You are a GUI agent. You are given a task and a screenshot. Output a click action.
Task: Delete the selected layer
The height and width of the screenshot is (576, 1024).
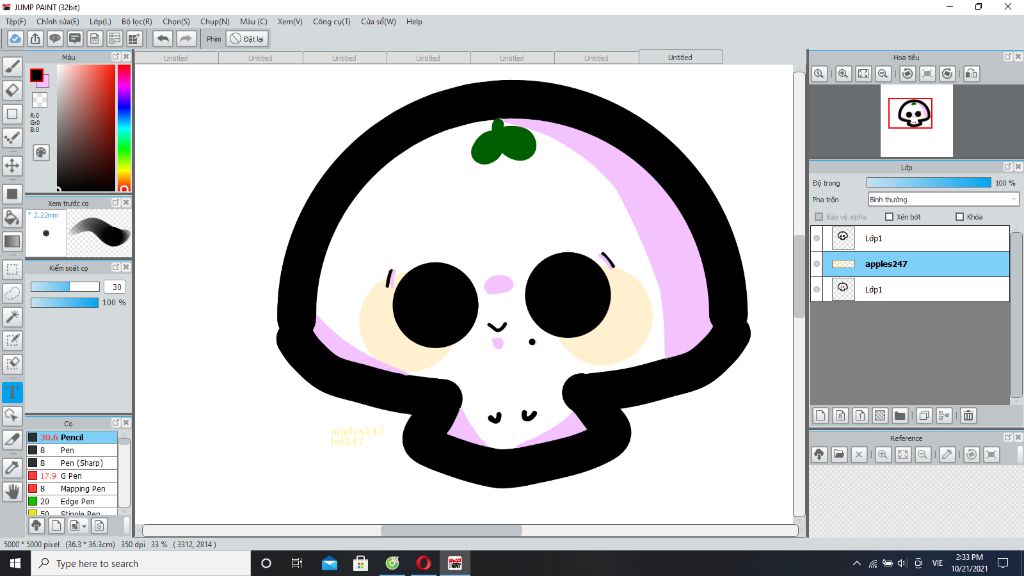pos(968,415)
